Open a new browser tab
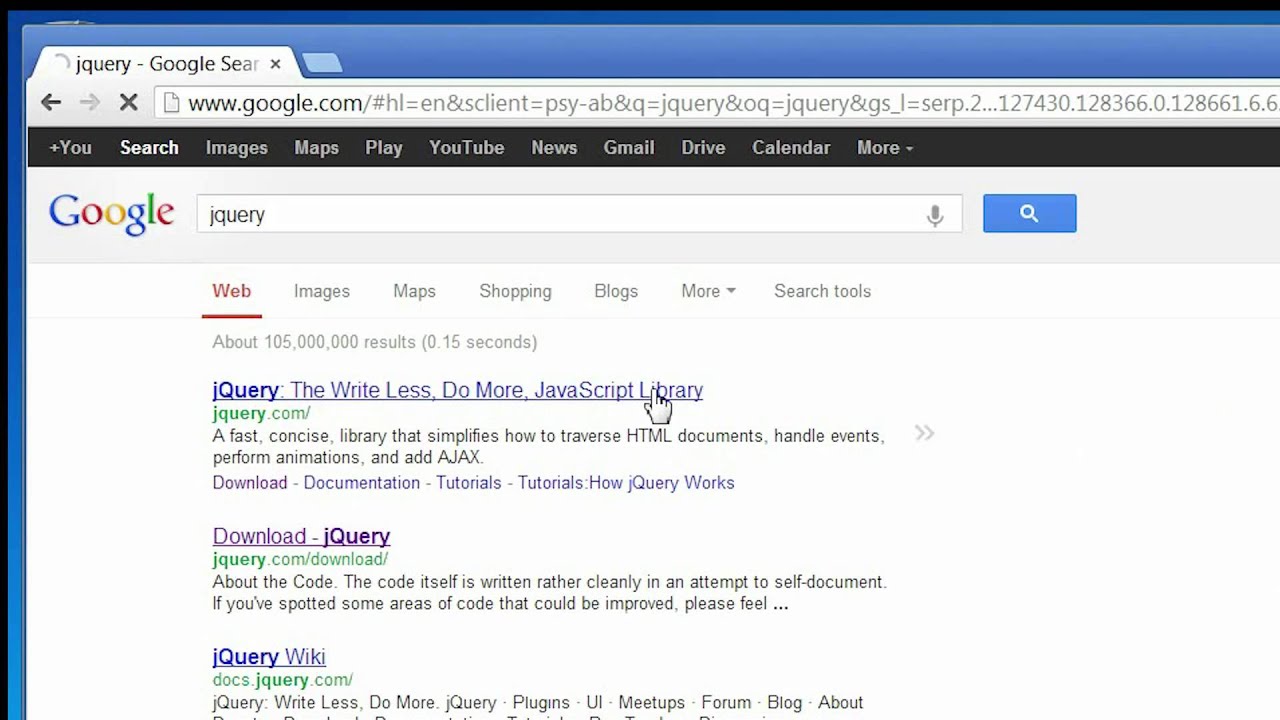Viewport: 1280px width, 720px height. [x=322, y=64]
